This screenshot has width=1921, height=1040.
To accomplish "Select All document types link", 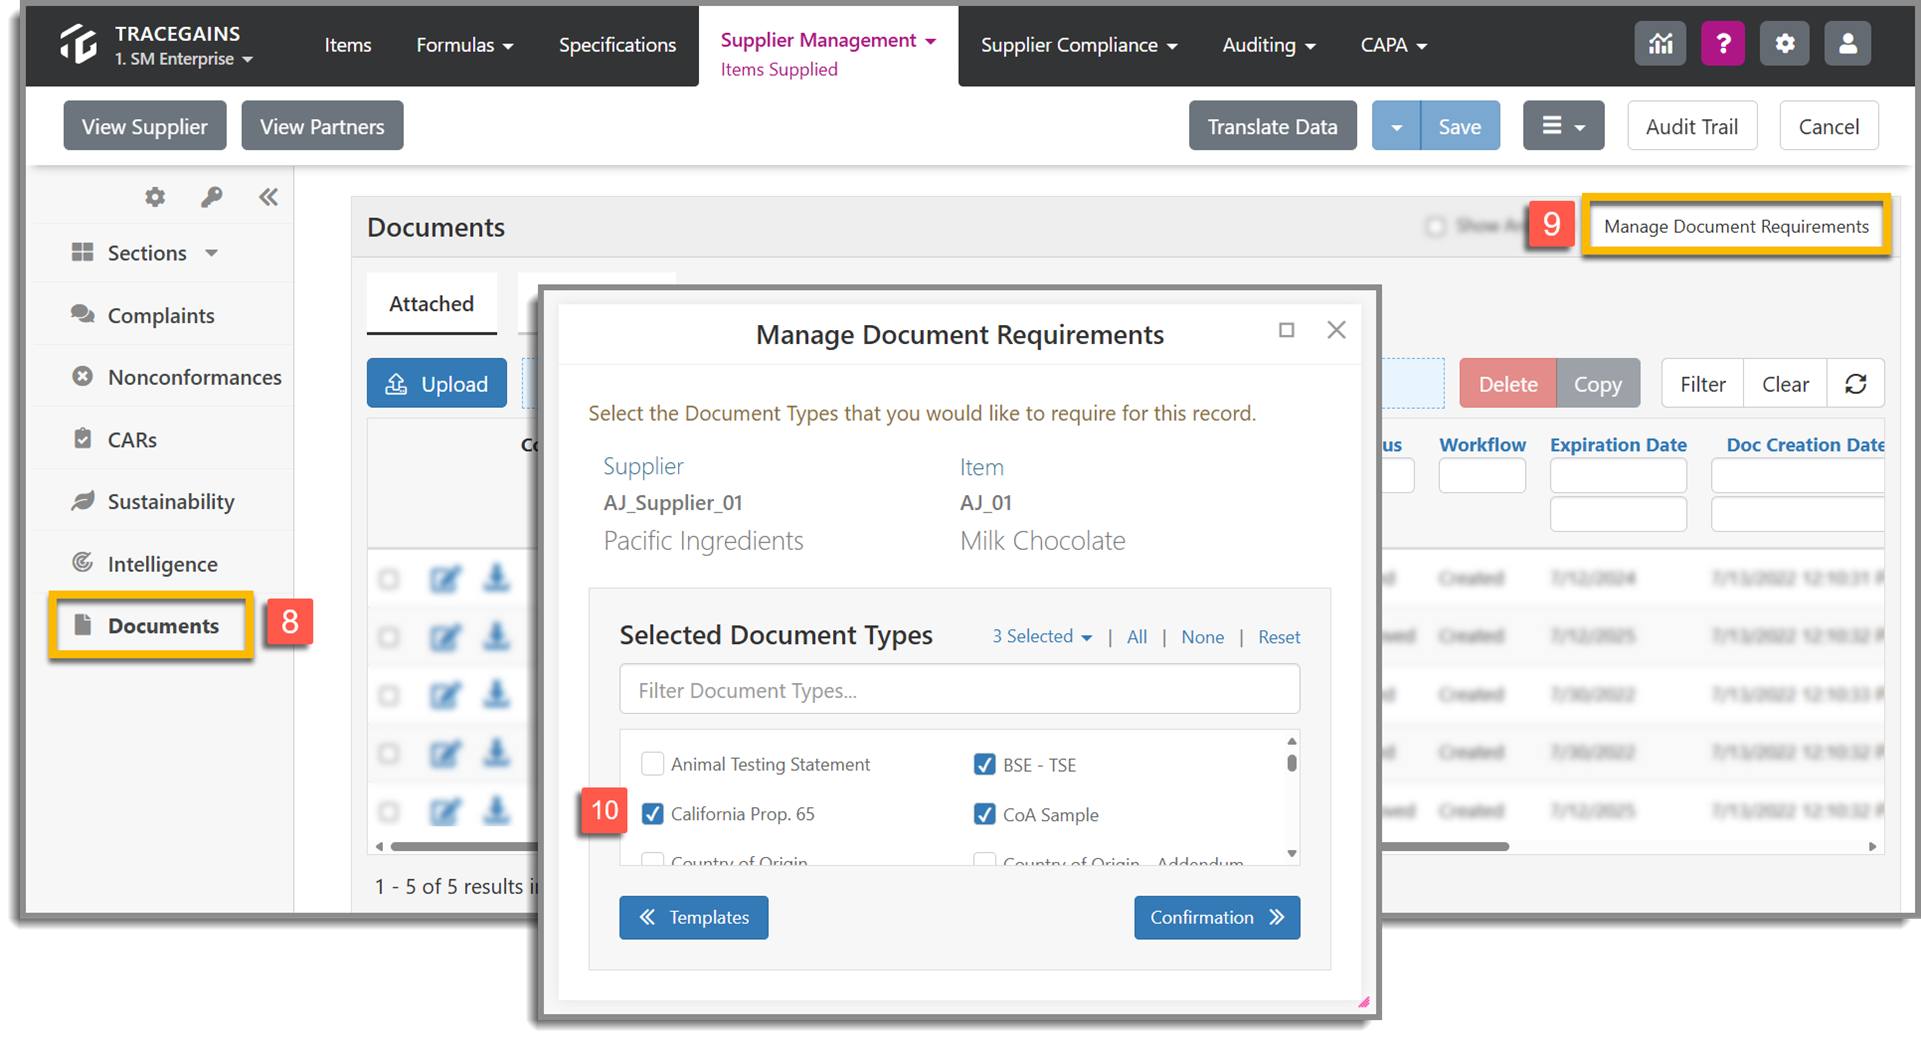I will click(1137, 637).
